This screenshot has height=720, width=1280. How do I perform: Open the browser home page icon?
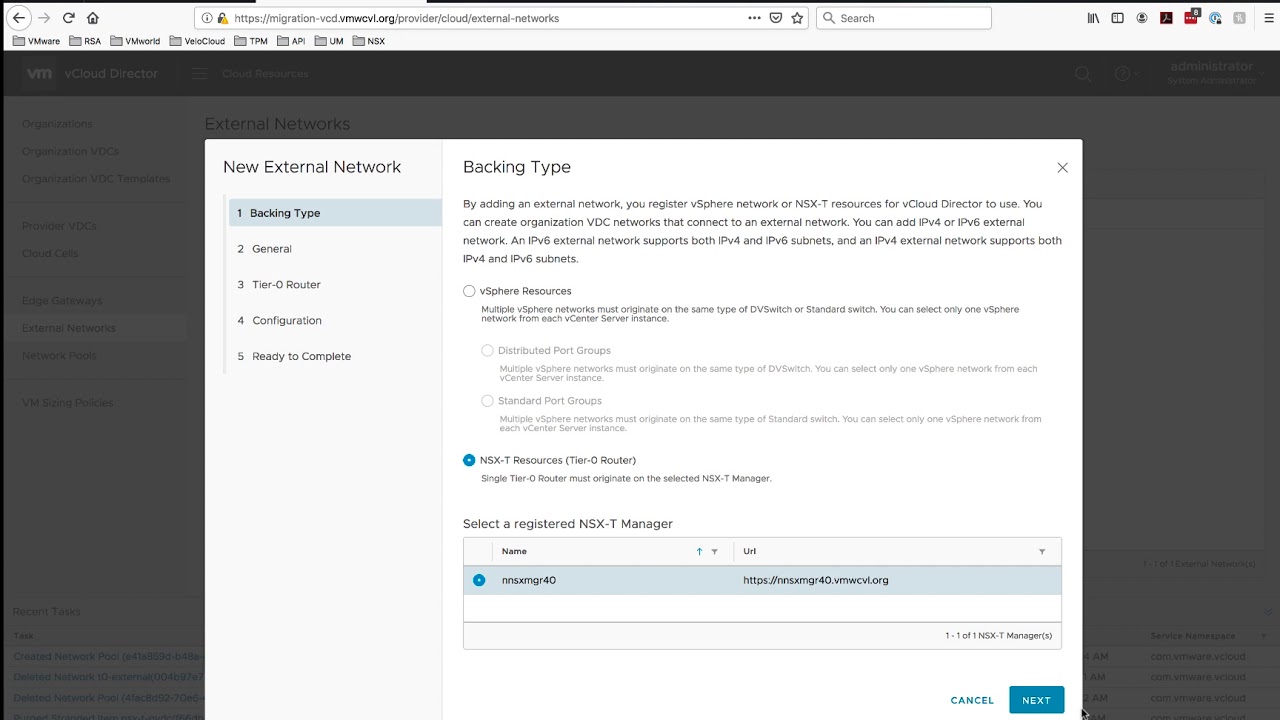(x=93, y=18)
